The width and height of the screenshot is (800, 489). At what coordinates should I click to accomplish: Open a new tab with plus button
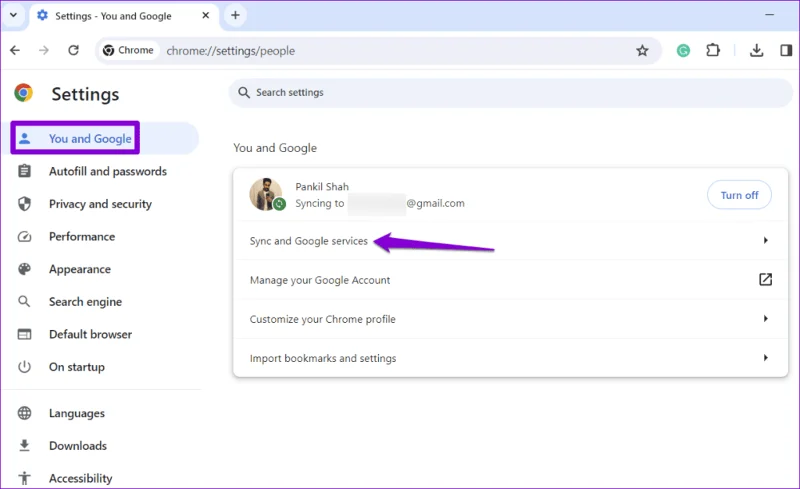235,15
